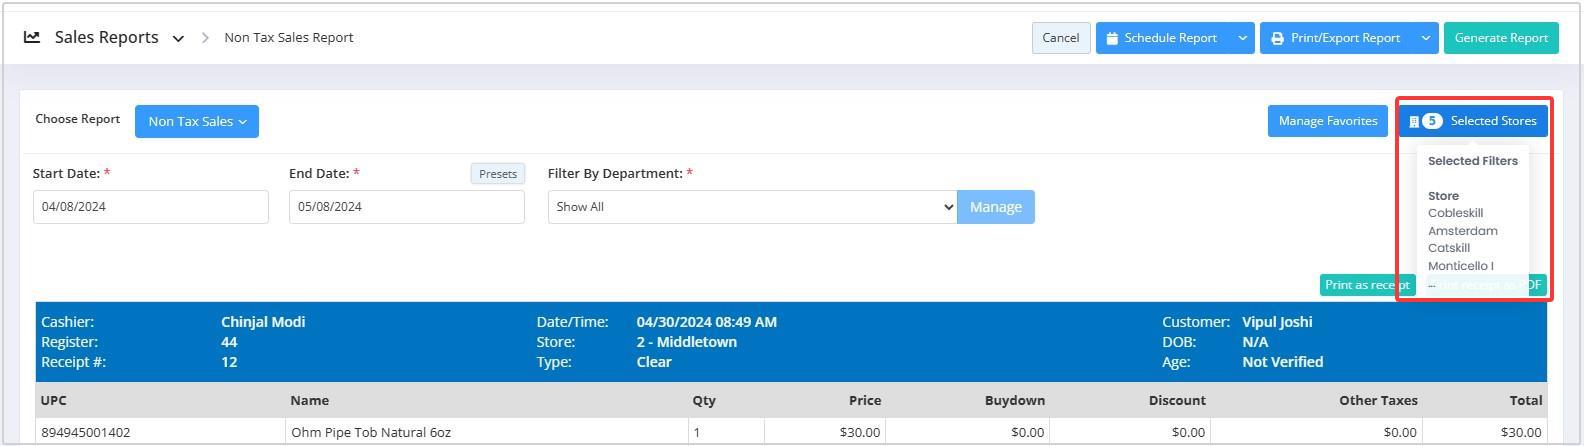Click the Sales Reports chart icon
The image size is (1584, 446).
32,37
